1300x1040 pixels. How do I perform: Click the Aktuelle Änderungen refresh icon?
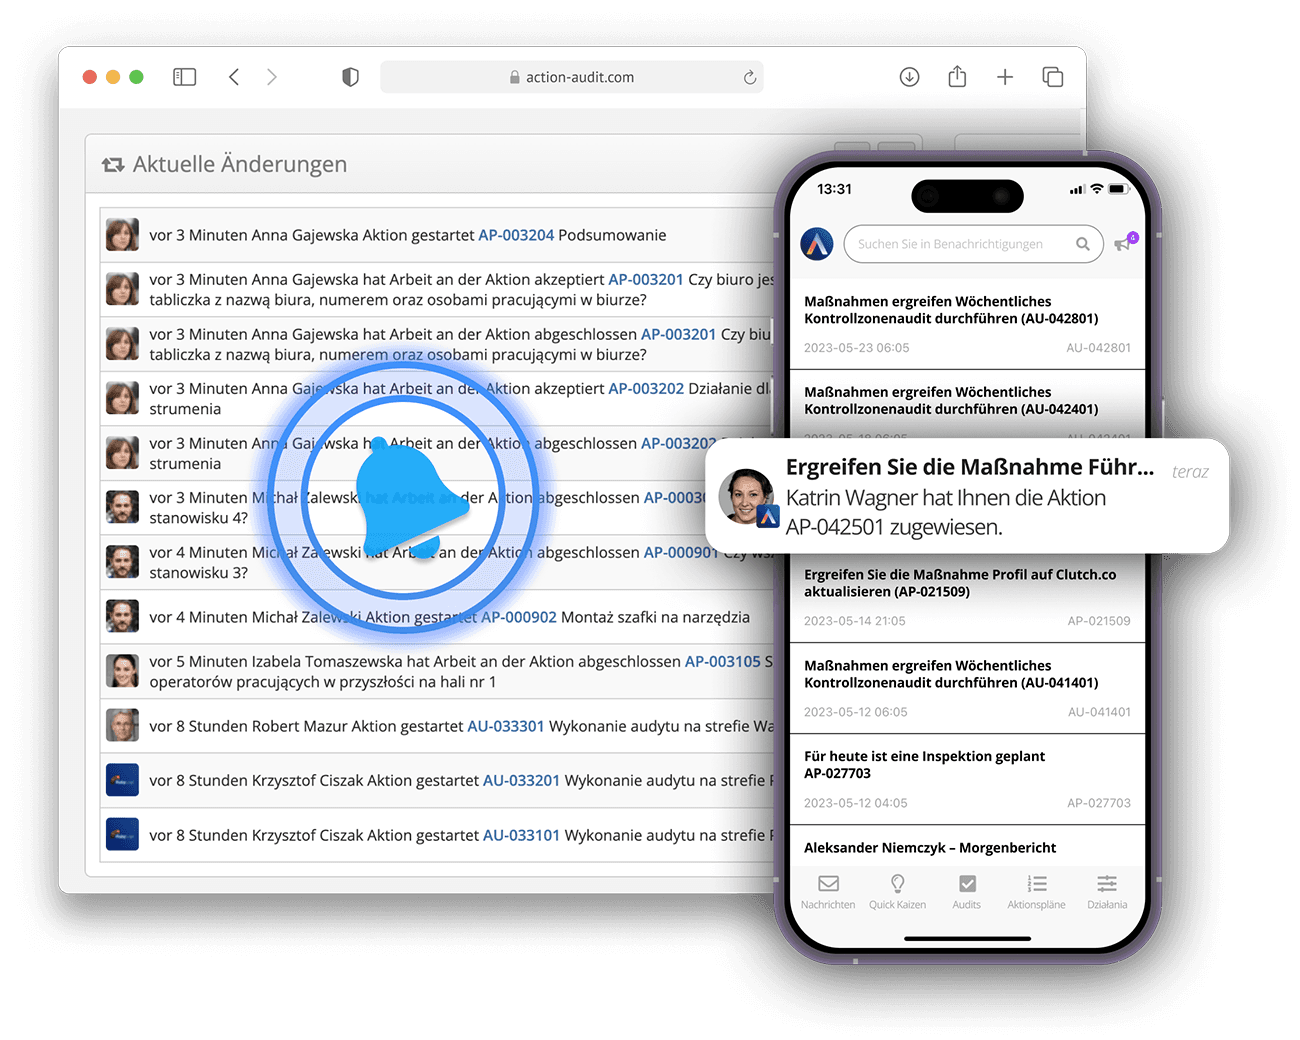[x=113, y=164]
